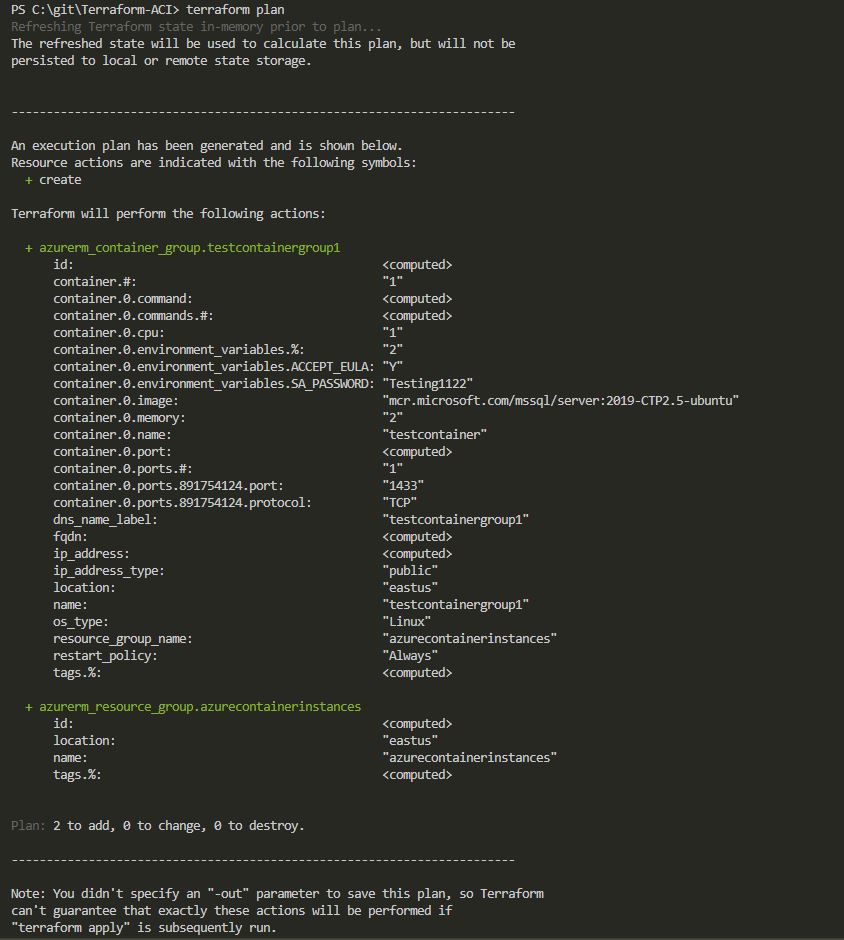Click the container.0.memory key text
Screen dimensions: 844x940
pyautogui.click(x=119, y=417)
